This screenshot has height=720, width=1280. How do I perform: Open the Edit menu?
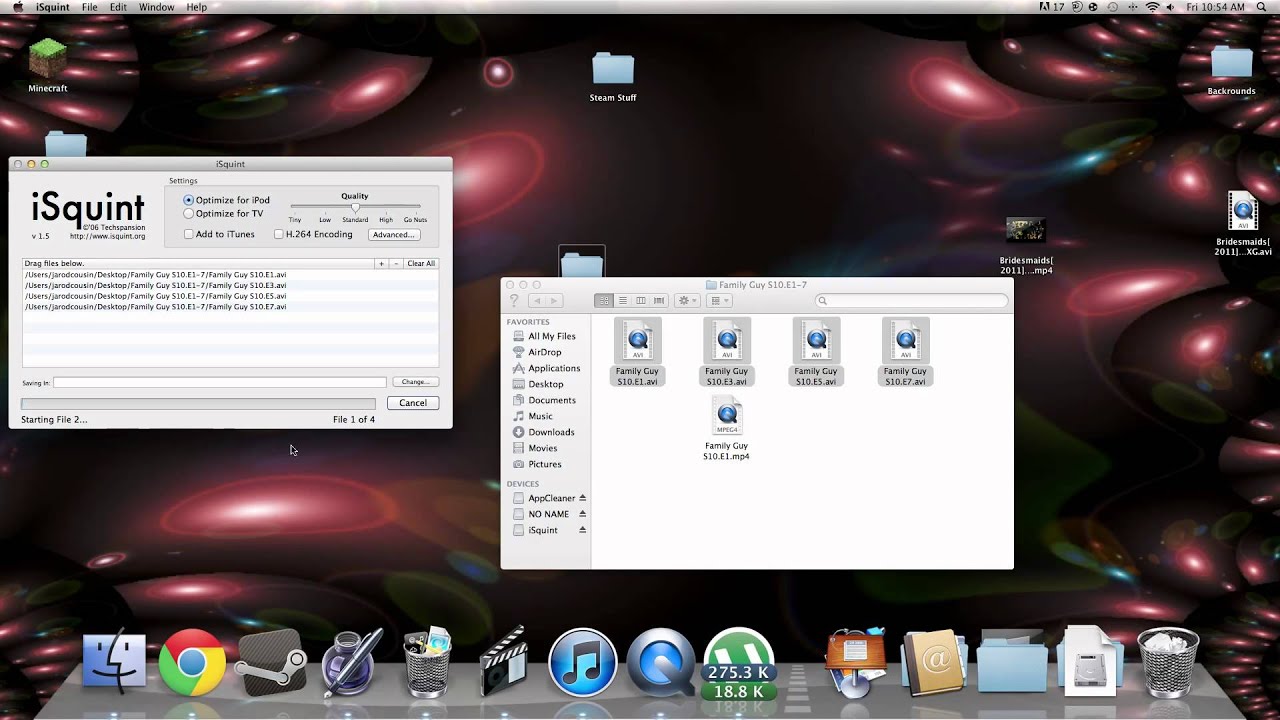[118, 7]
